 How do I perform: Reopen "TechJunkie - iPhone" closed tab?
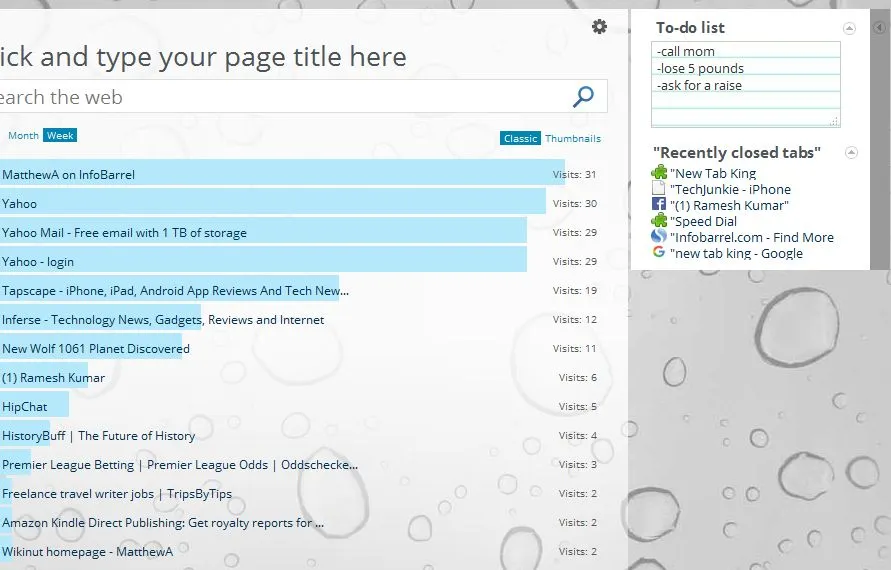[730, 189]
